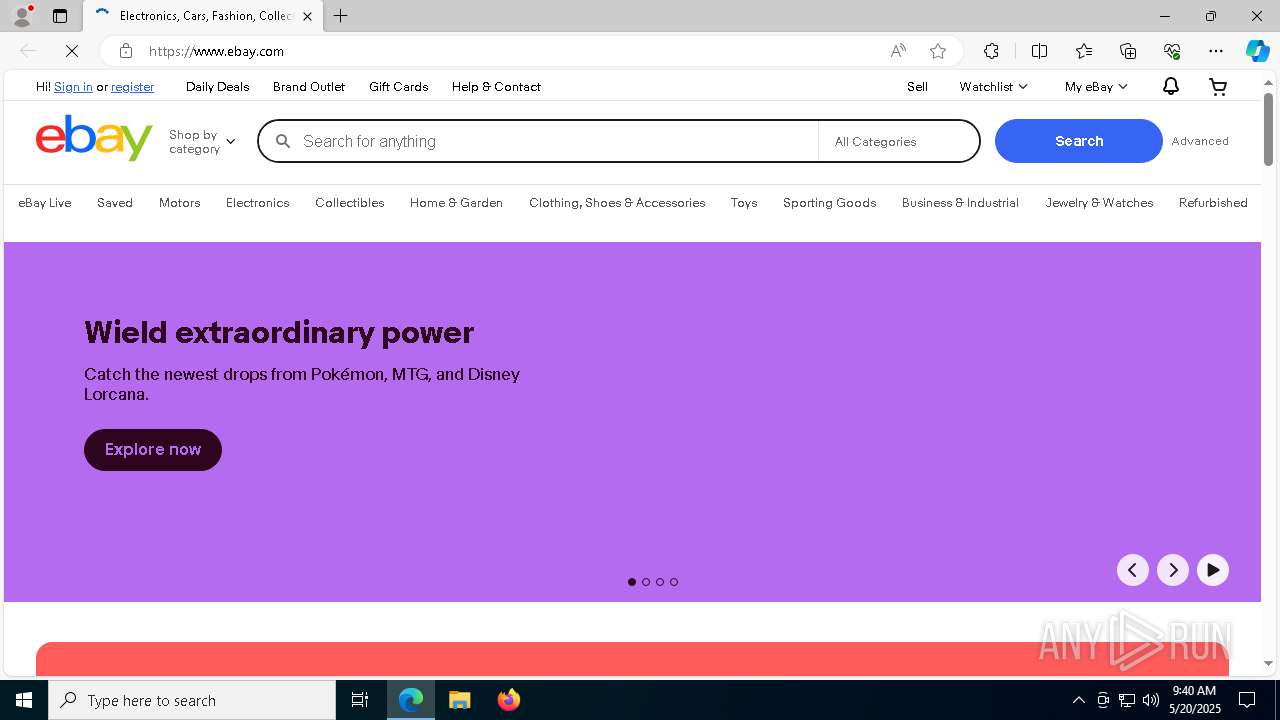Select the first carousel dot

[x=632, y=582]
